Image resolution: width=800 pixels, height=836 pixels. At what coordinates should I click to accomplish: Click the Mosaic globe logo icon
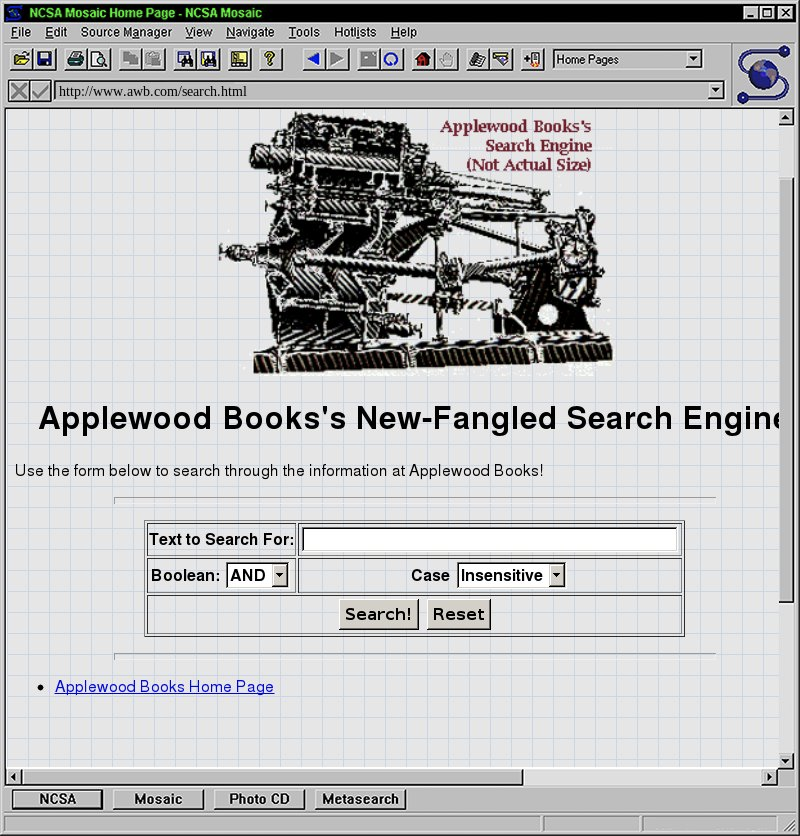(x=763, y=75)
